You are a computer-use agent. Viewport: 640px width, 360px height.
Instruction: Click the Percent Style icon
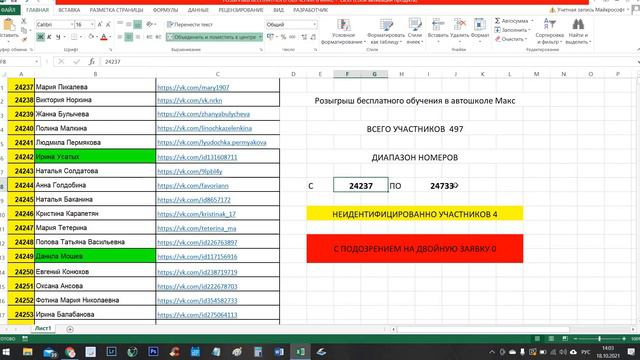tap(283, 37)
